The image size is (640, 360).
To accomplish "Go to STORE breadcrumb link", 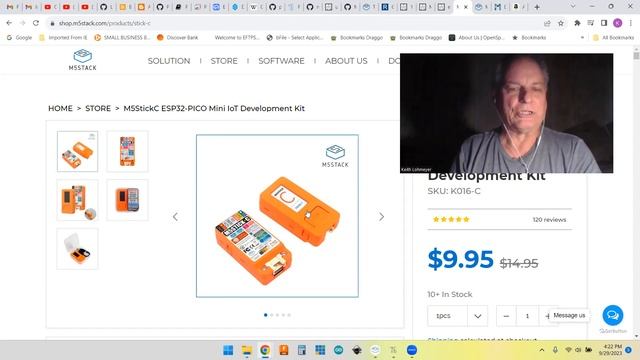I will tap(98, 108).
